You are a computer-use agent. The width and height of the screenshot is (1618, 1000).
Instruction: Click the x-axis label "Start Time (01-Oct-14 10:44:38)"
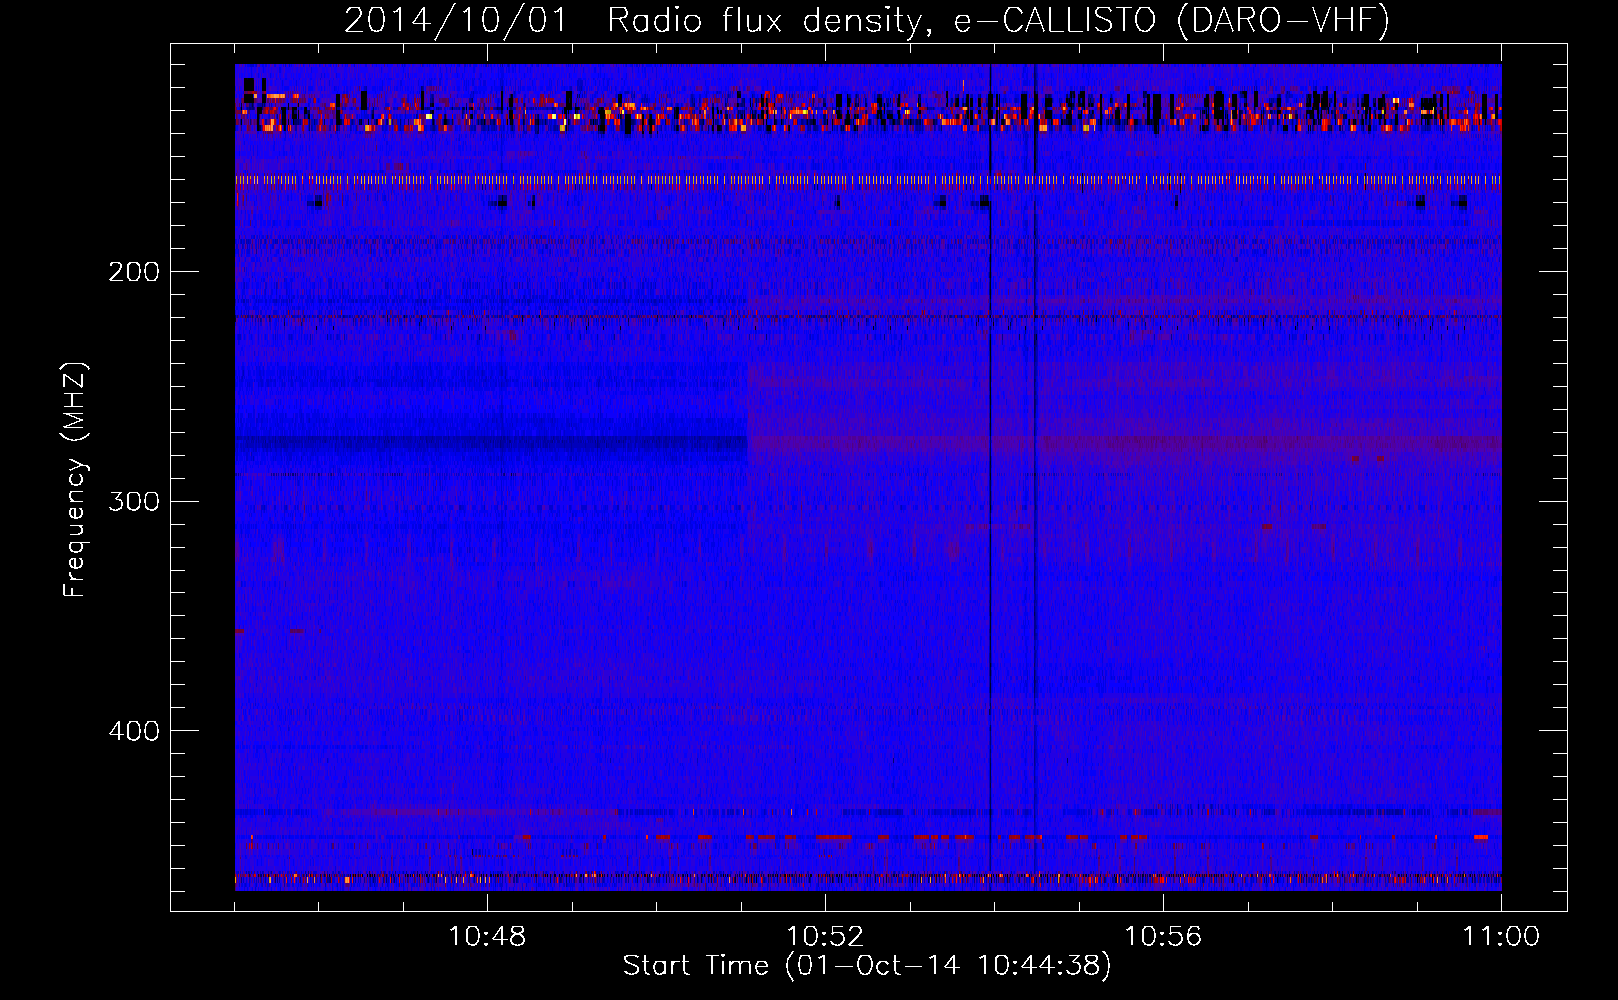[x=867, y=966]
